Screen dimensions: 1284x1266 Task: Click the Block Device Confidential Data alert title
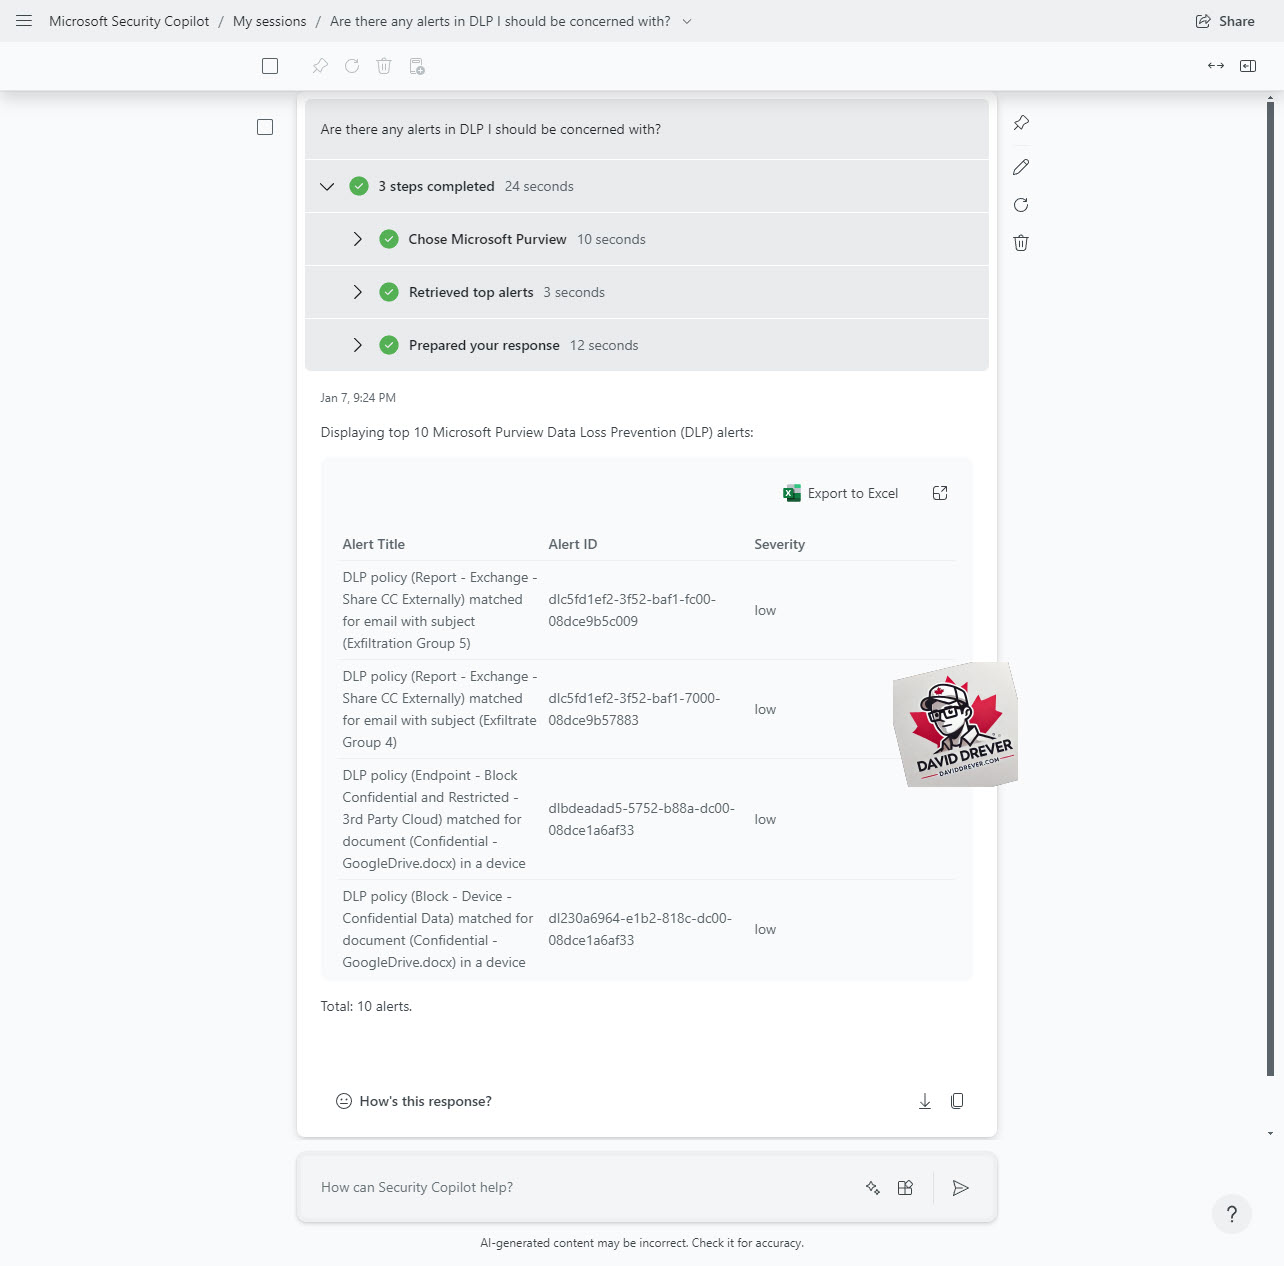click(x=438, y=929)
